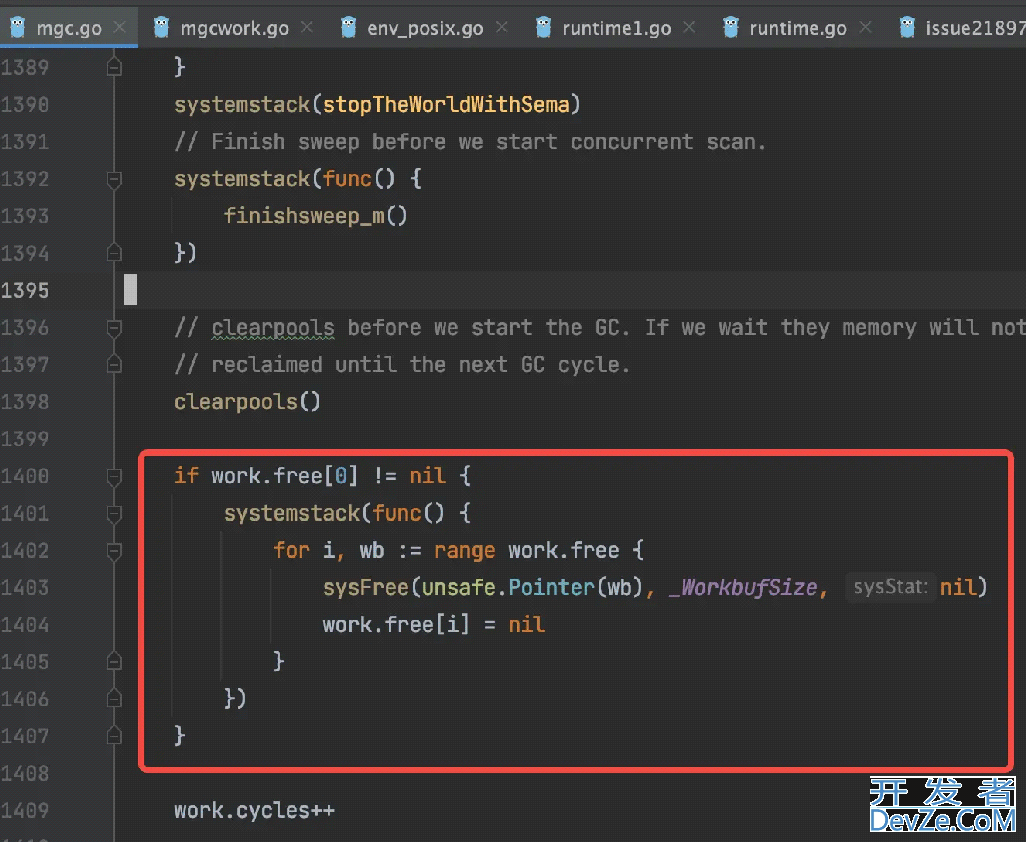
Task: Click the Go gopher icon on runtime1.go tab
Action: (x=543, y=27)
